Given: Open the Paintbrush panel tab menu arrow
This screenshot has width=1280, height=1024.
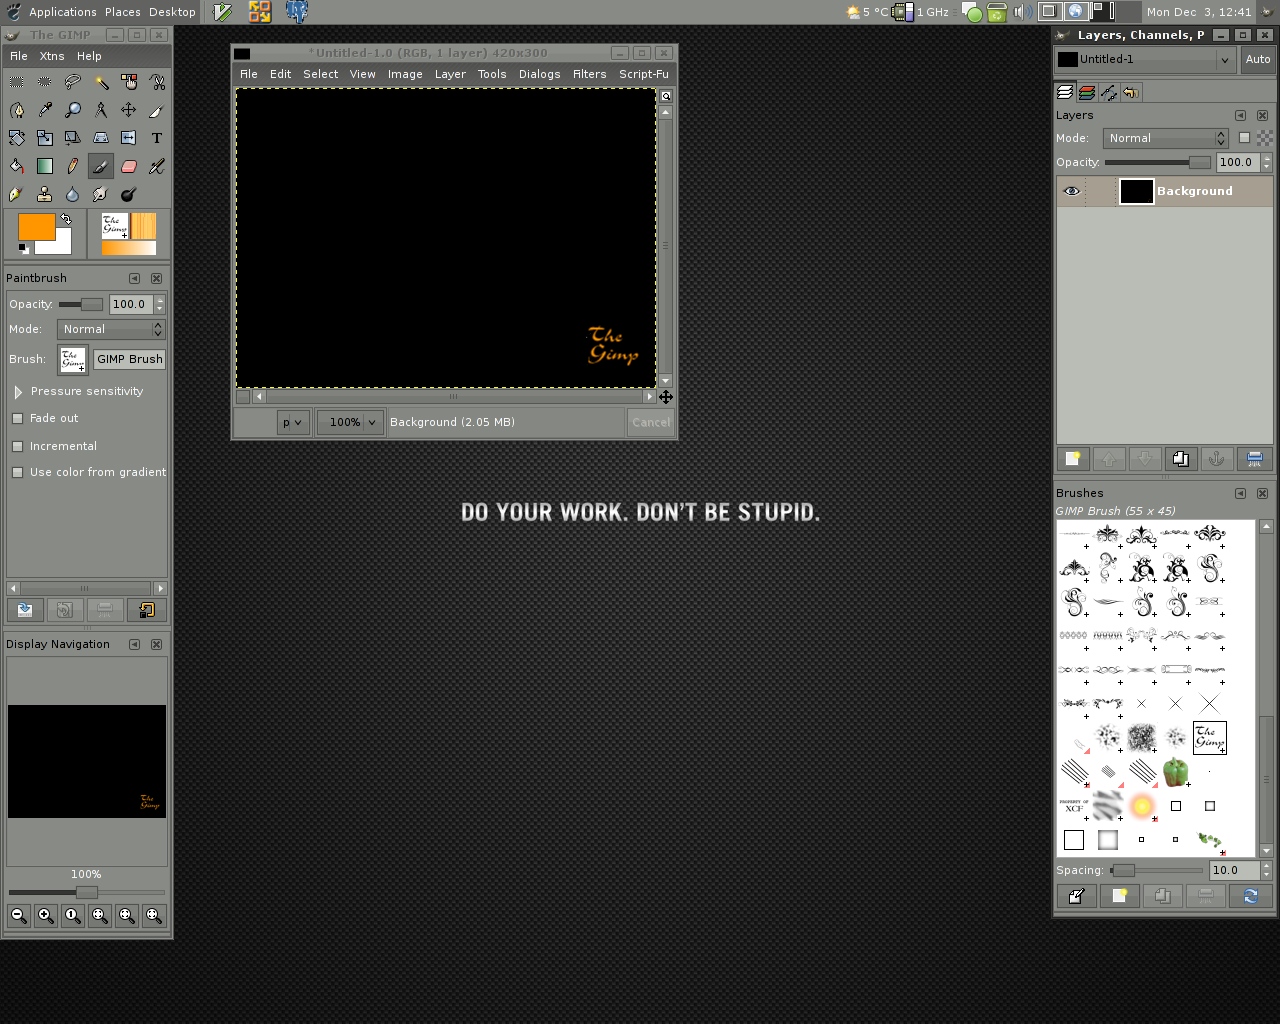Looking at the screenshot, I should coord(134,279).
